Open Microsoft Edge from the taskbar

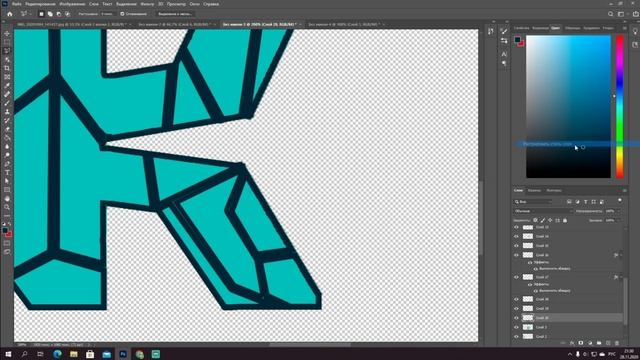coord(58,354)
